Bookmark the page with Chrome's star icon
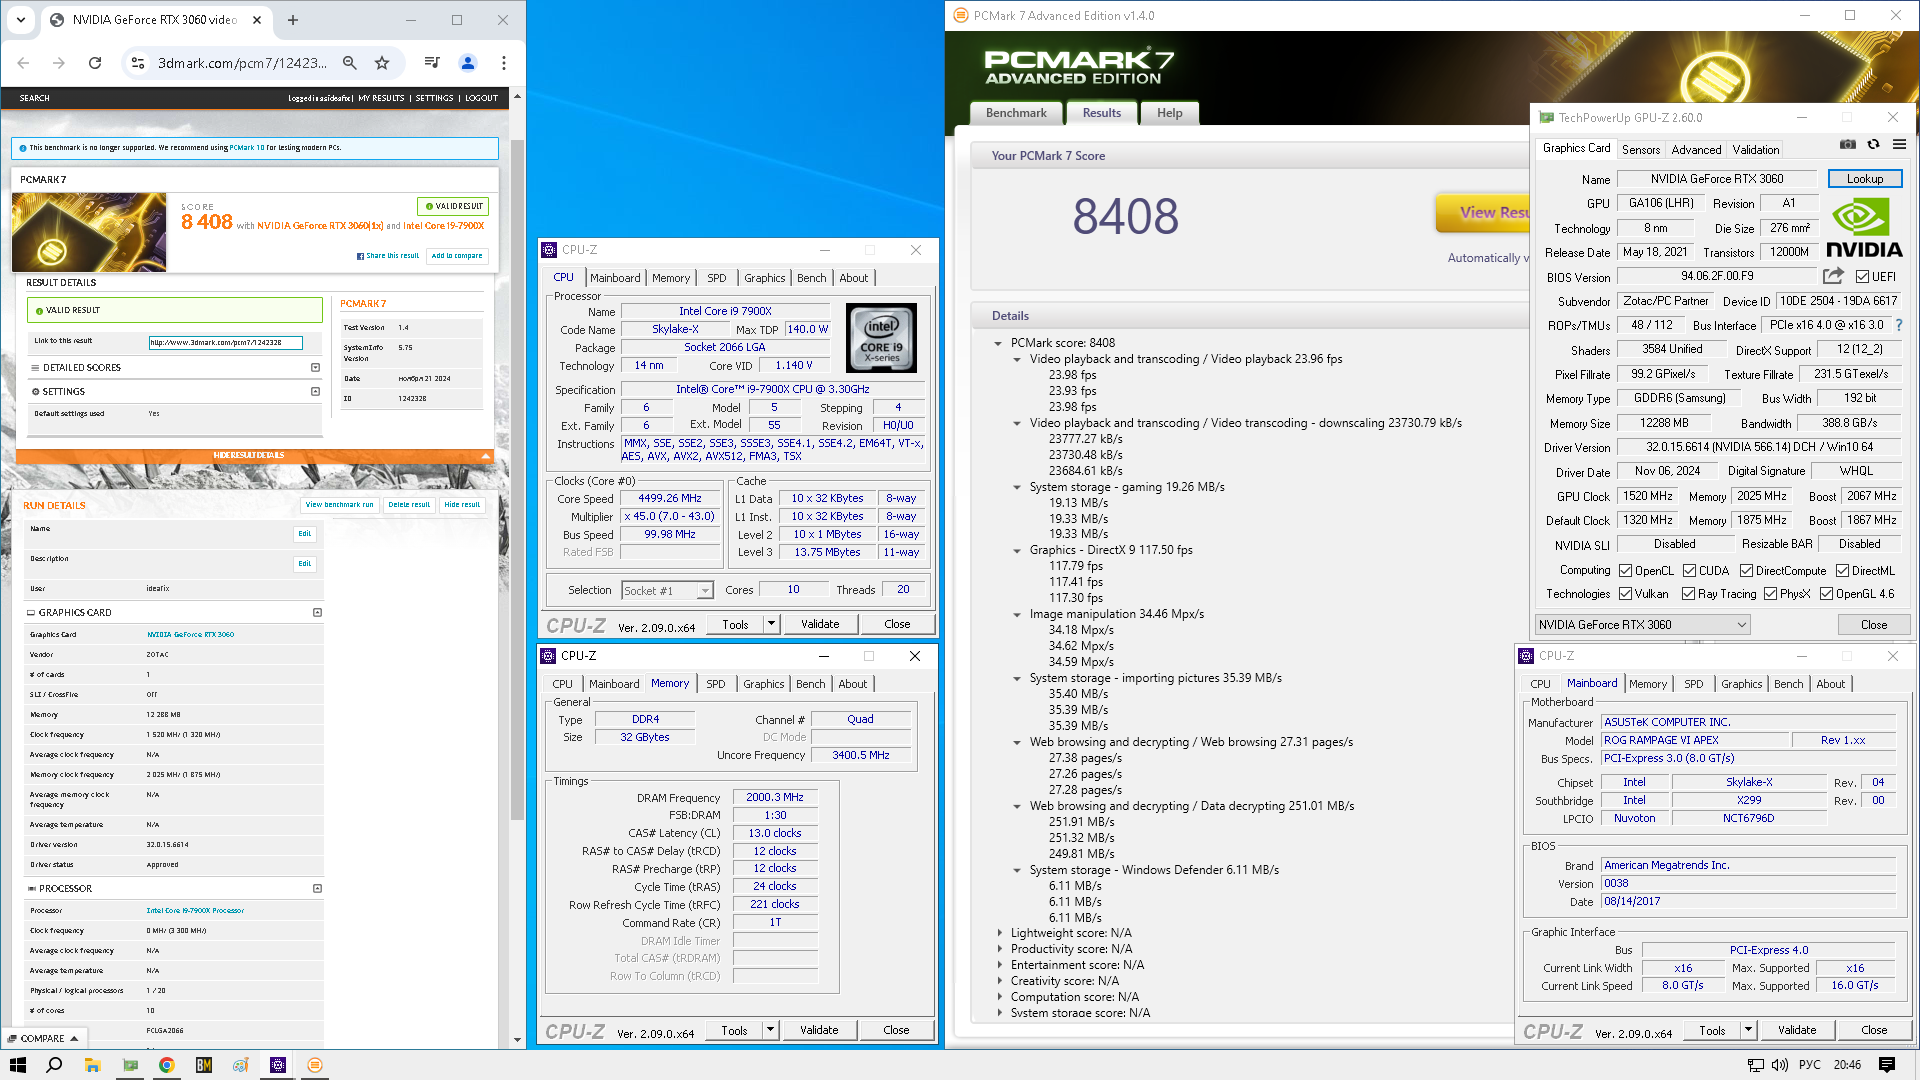 (382, 63)
